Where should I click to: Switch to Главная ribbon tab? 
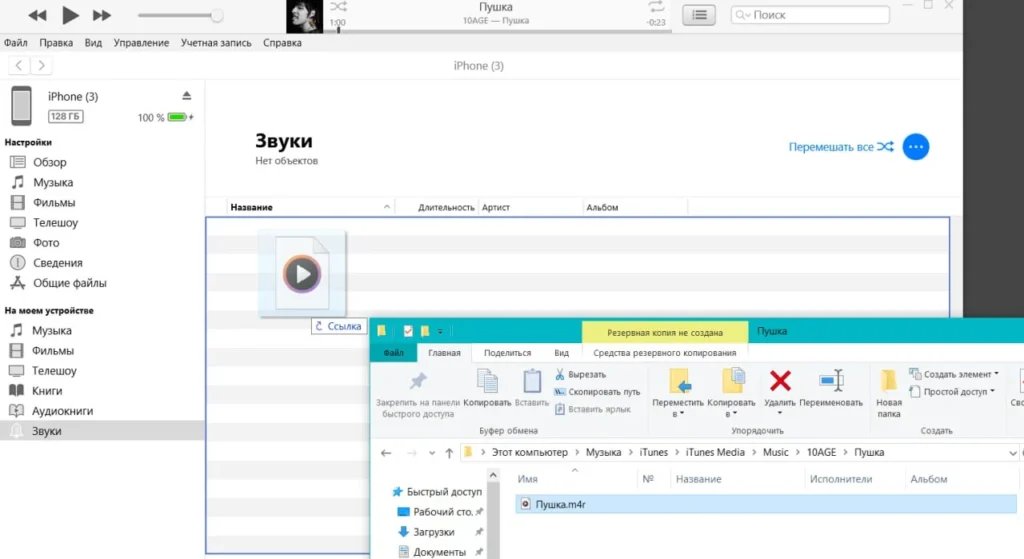[444, 353]
